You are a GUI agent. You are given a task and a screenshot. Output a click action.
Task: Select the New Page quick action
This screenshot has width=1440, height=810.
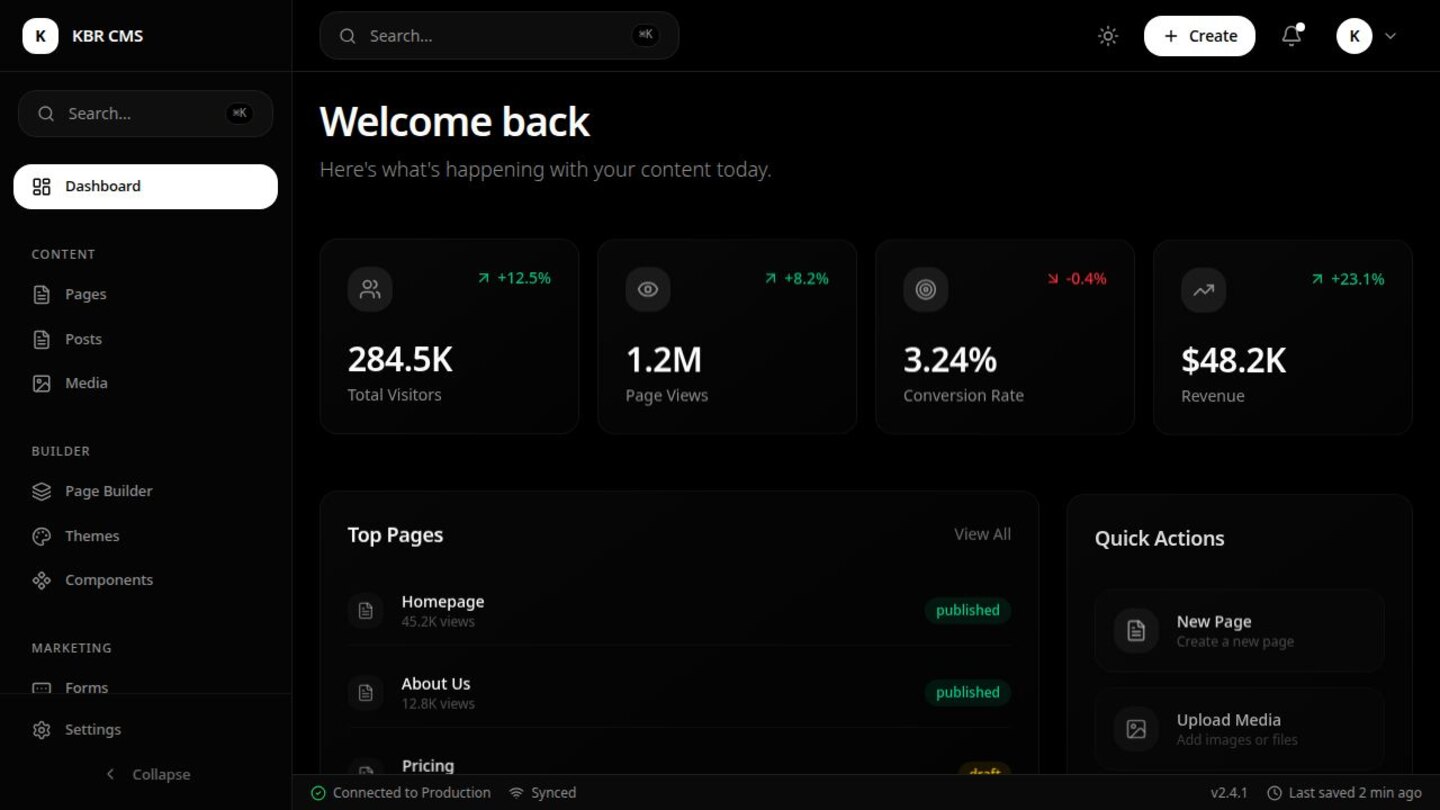point(1239,631)
